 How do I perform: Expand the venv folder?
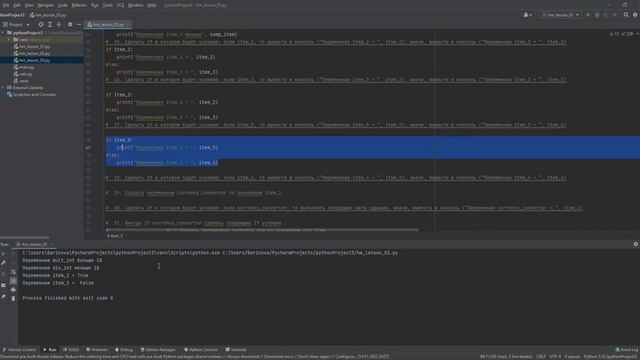(9, 40)
